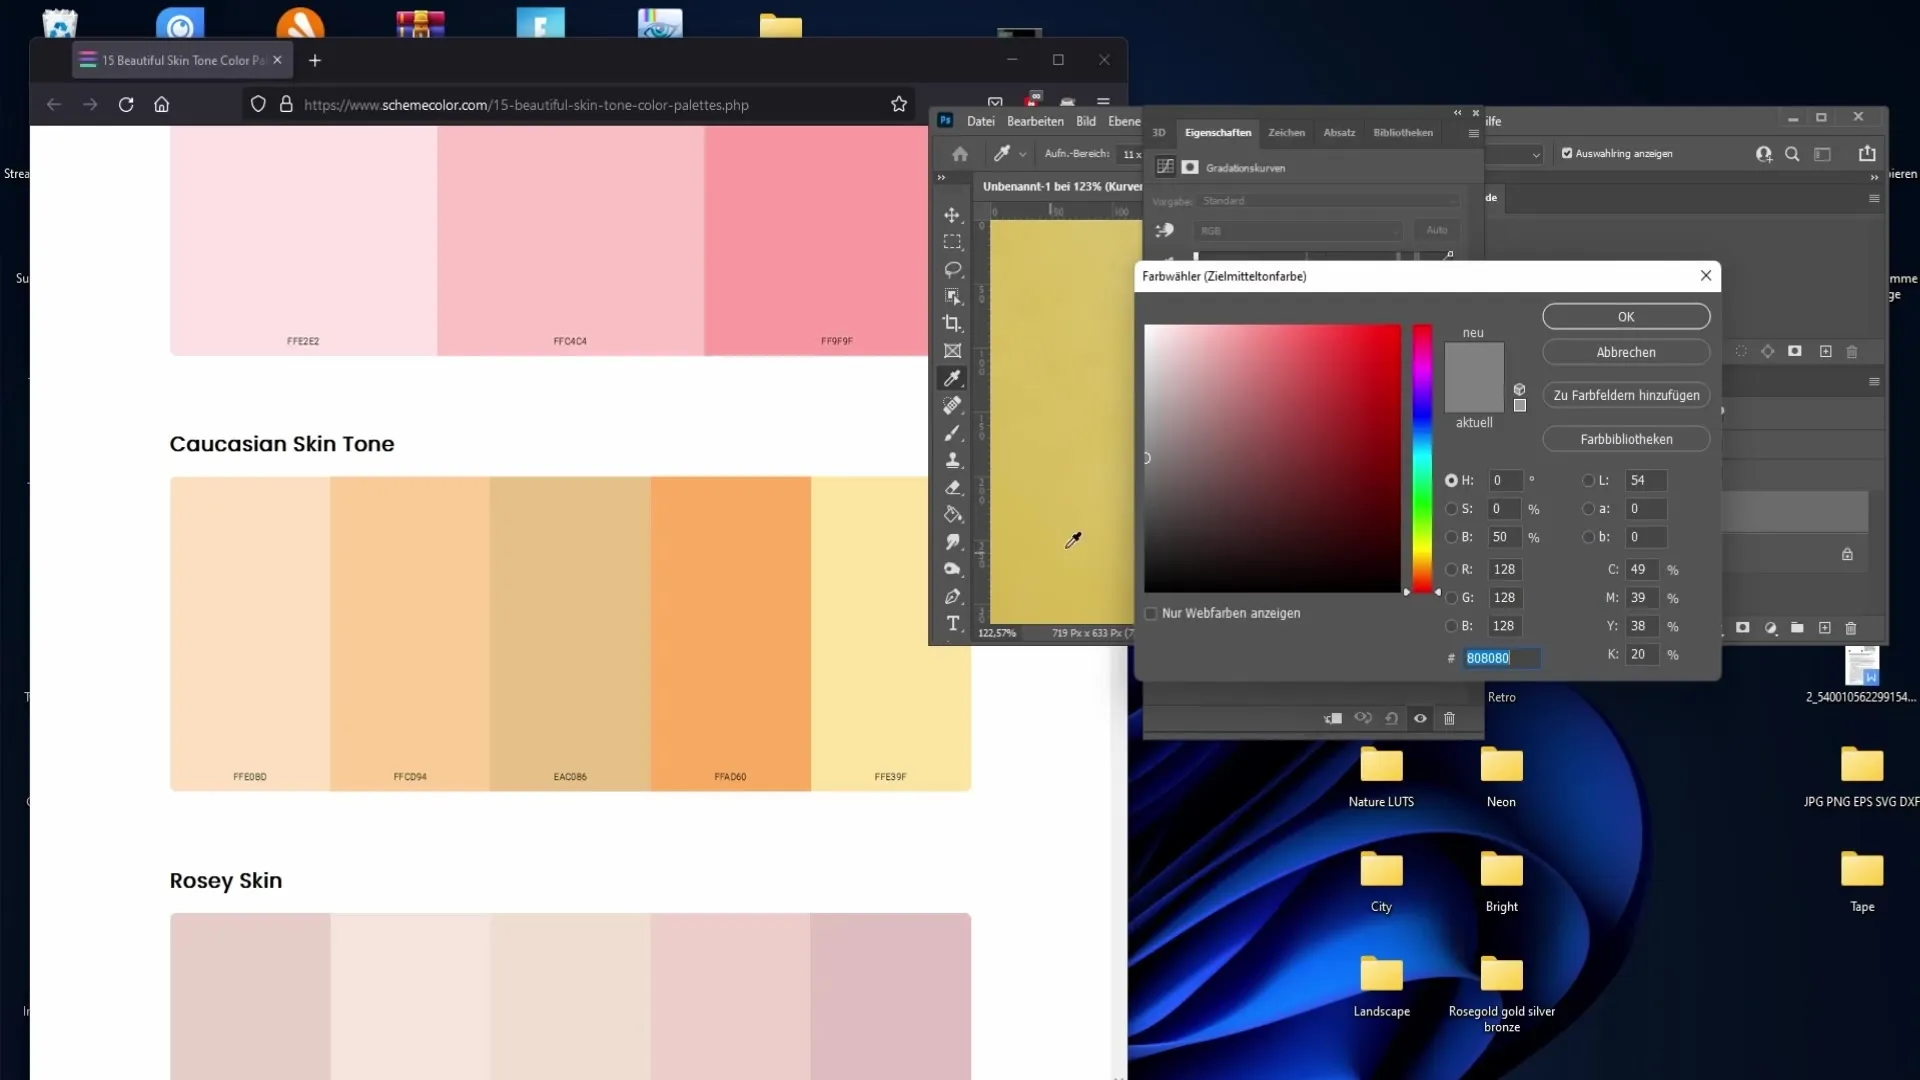The height and width of the screenshot is (1080, 1920).
Task: Bookmark the page with the star icon
Action: click(899, 104)
